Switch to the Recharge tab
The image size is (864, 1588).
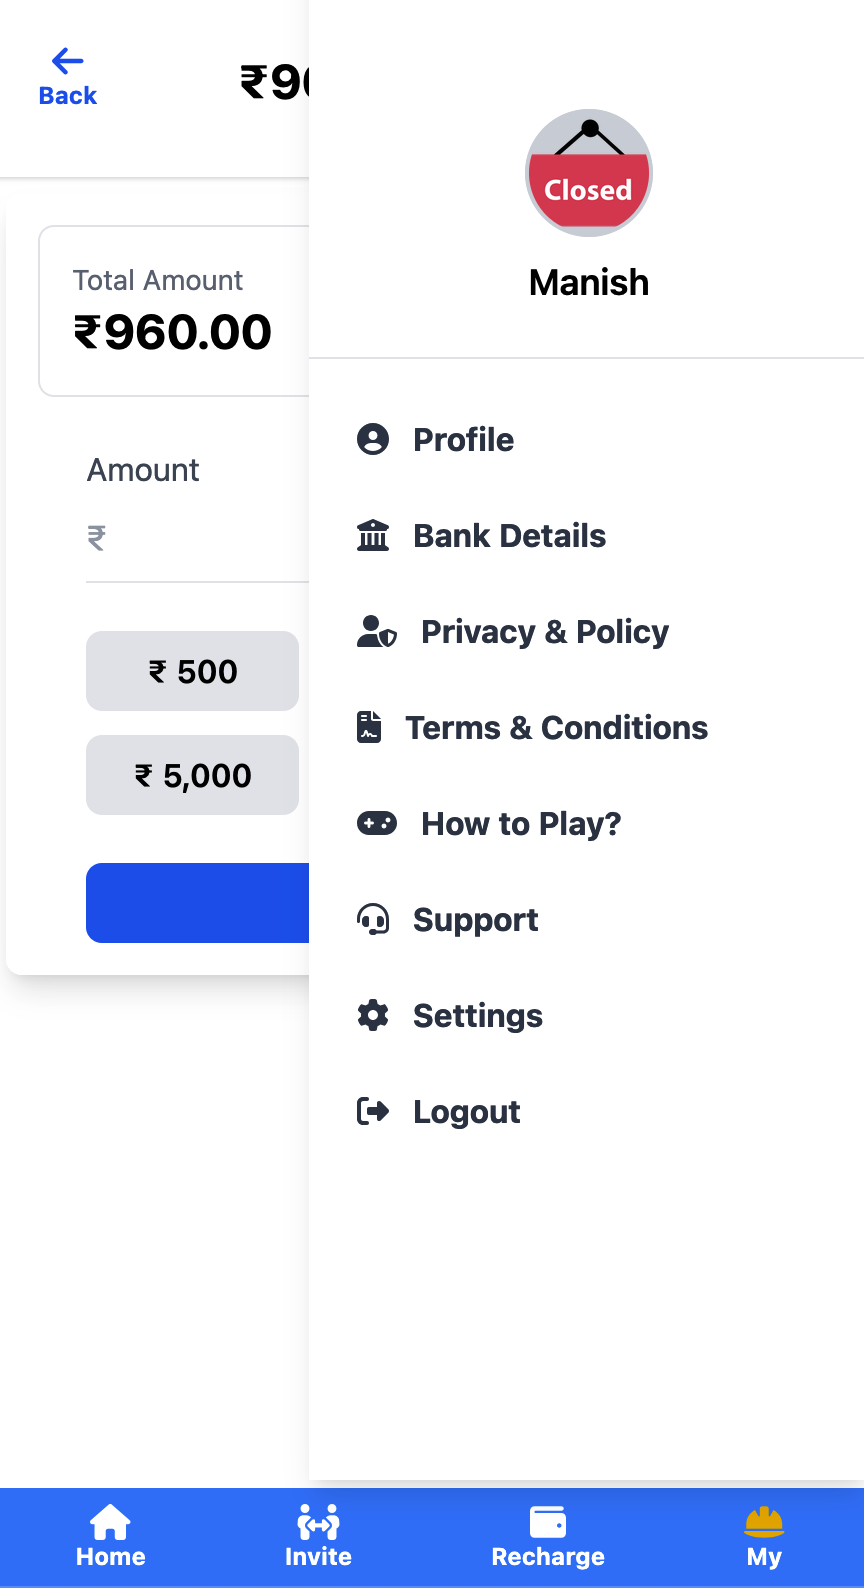point(548,1537)
